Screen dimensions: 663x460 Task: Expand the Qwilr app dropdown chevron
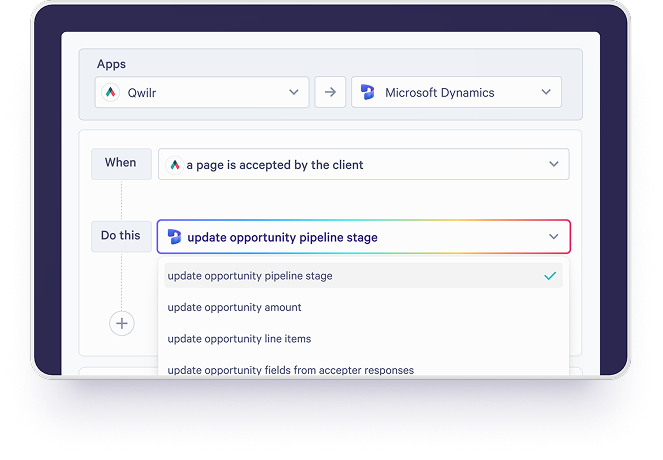pos(294,92)
